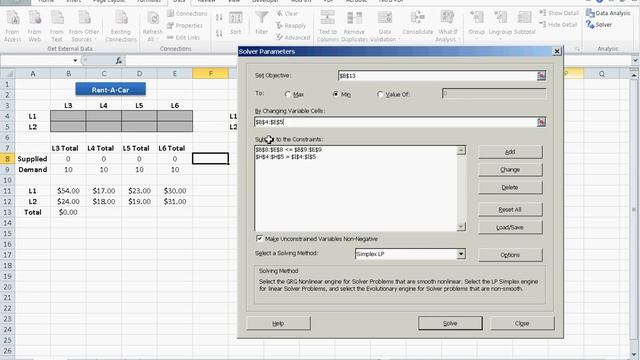Select the Min radio button

pyautogui.click(x=336, y=94)
